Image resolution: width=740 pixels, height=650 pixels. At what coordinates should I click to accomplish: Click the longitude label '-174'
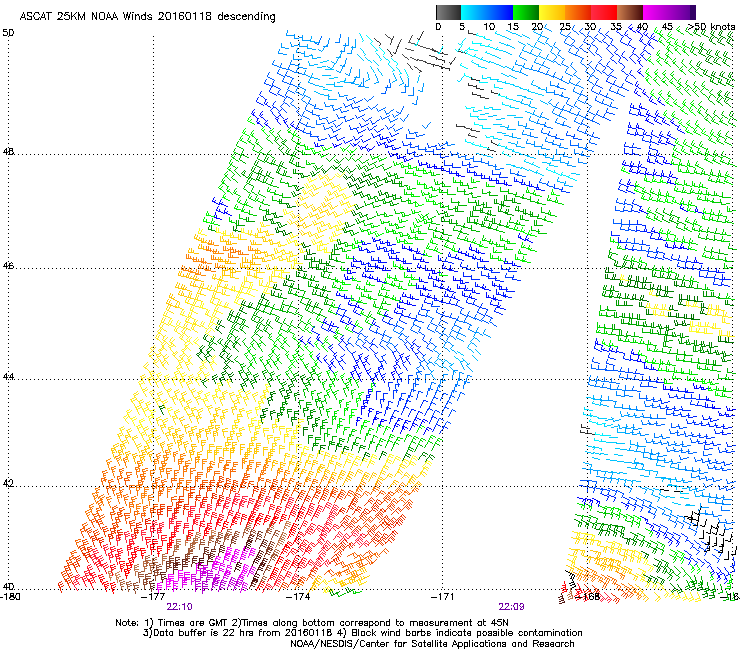298,596
